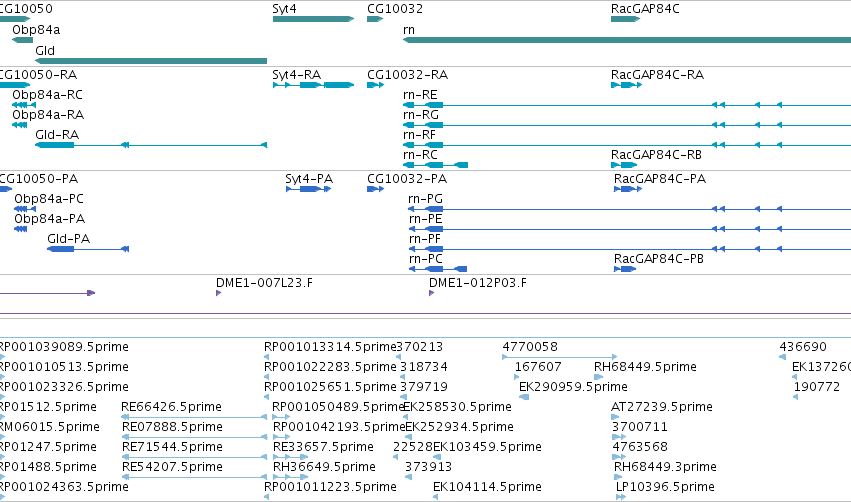Open EST EK258530.5prime
Image resolution: width=851 pixels, height=502 pixels.
point(458,407)
